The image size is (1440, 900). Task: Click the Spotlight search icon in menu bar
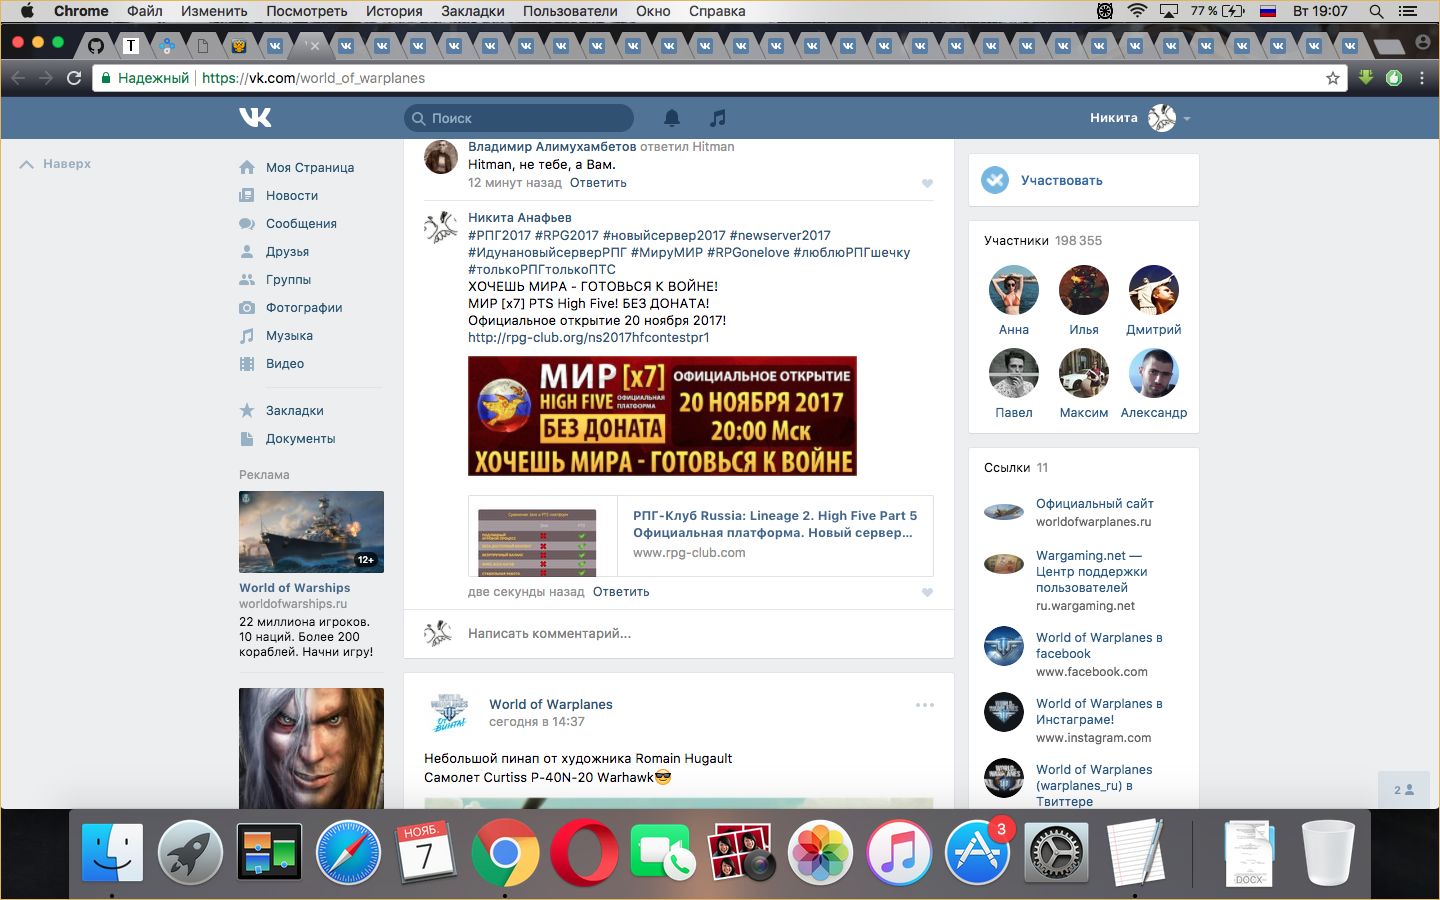tap(1377, 11)
